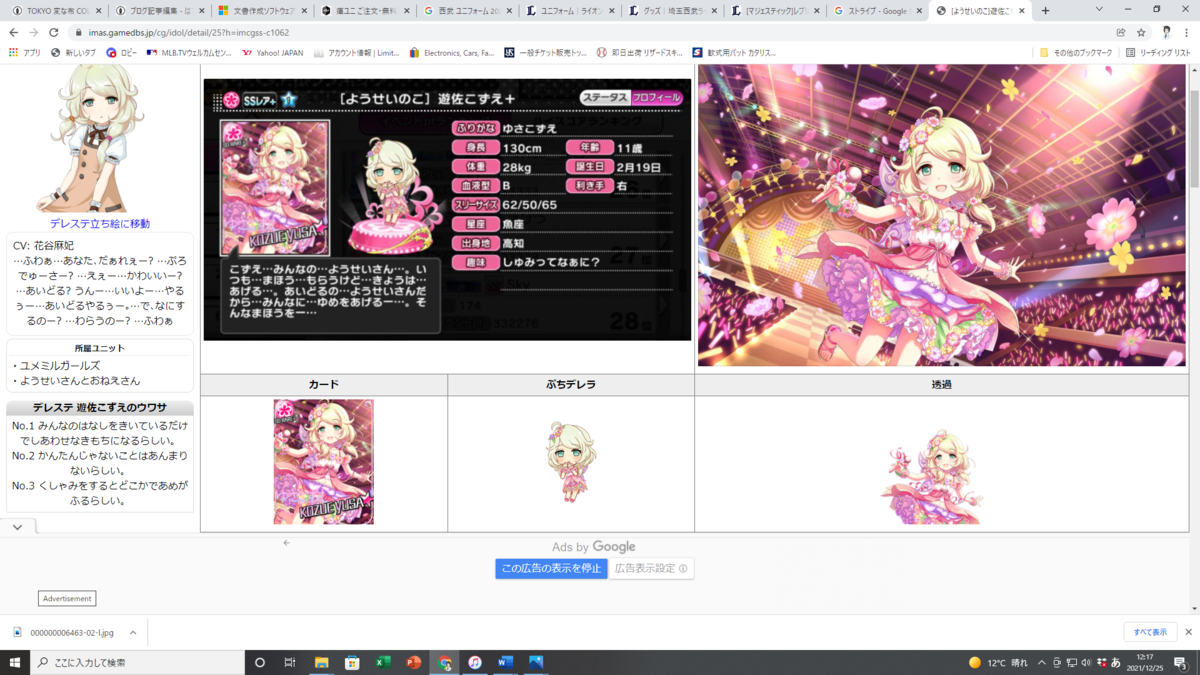Viewport: 1200px width, 675px height.
Task: Bookmark this page with the star icon
Action: (x=1141, y=32)
